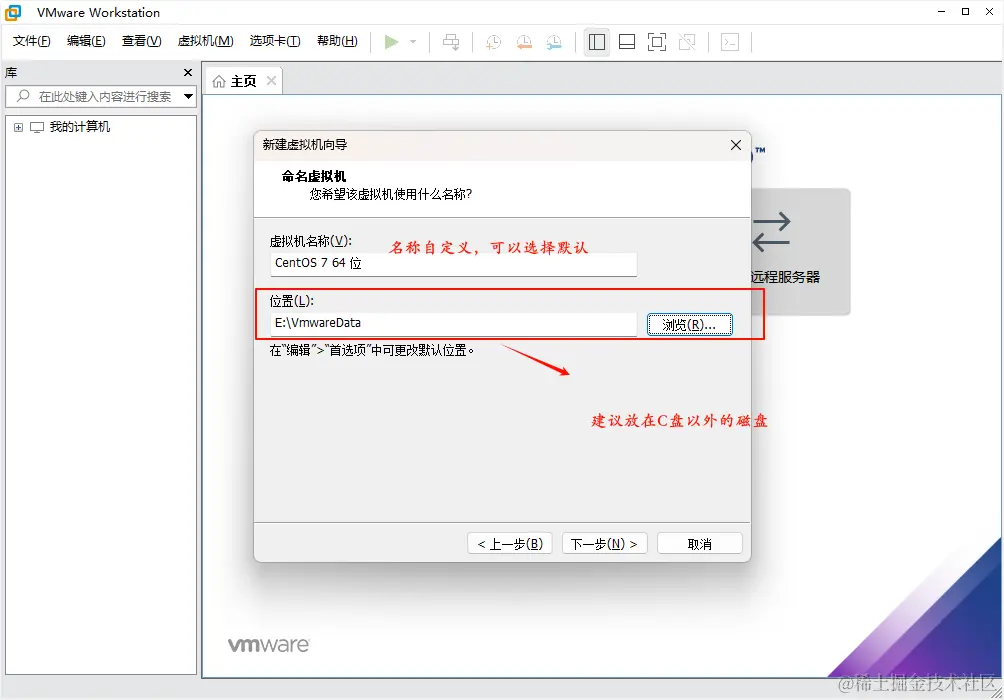Click the computer icon beside 我的计算机
This screenshot has height=700, width=1004.
pyautogui.click(x=37, y=127)
